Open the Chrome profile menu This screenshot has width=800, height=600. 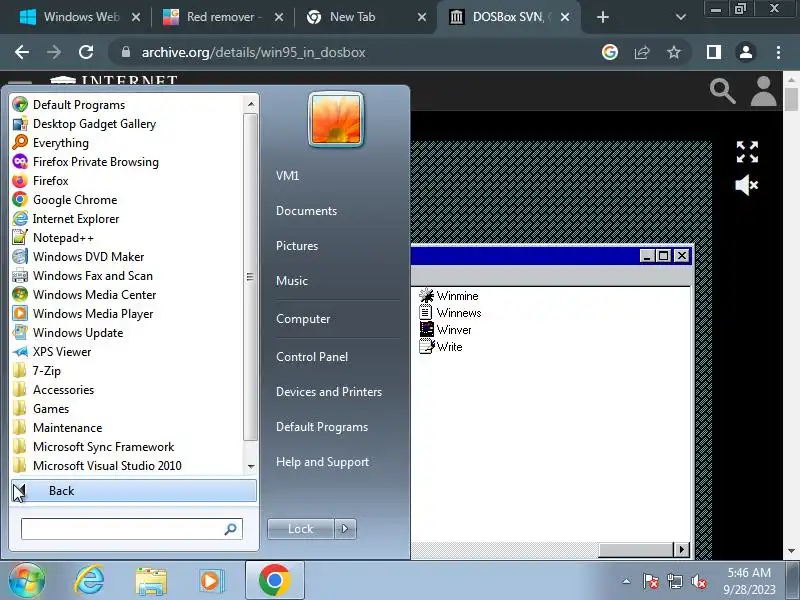(x=746, y=52)
